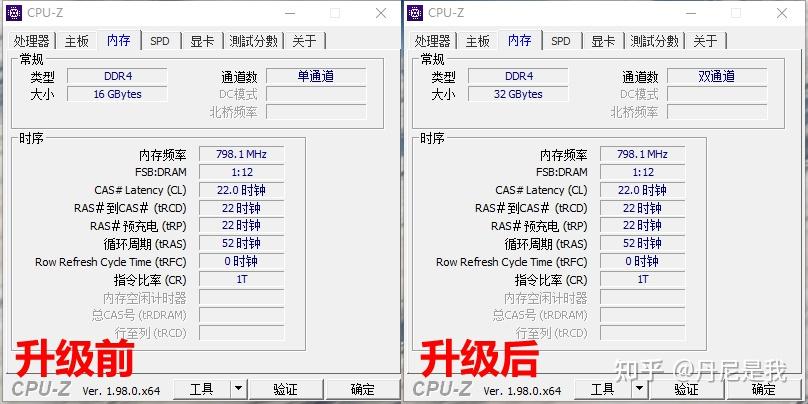Screen dimensions: 808x404
Task: Select 内存 tab in right CPU-Z window
Action: coord(519,40)
